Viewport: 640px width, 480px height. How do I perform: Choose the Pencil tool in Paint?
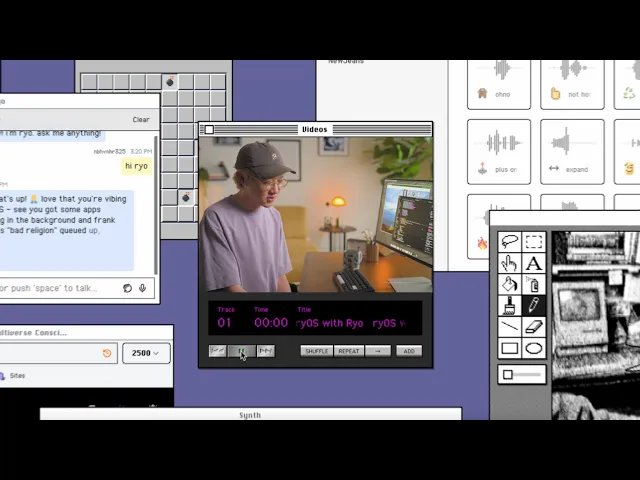click(534, 306)
